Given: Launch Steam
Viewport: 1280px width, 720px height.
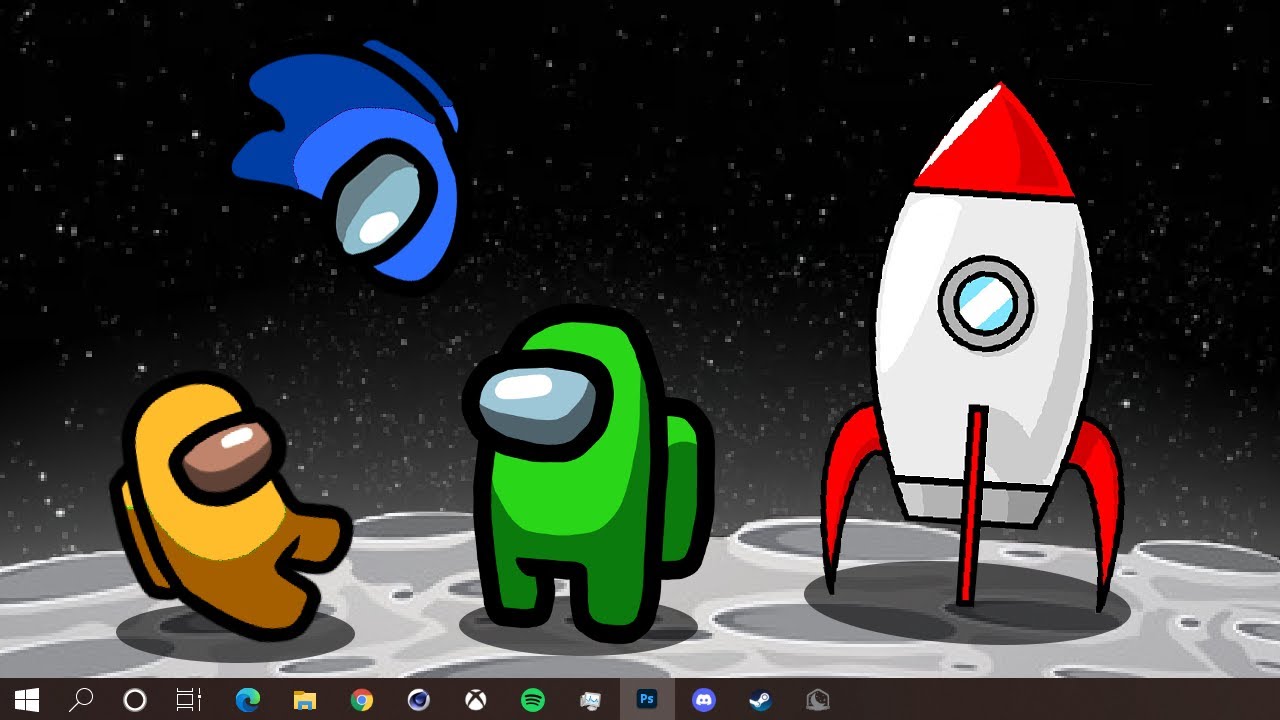Looking at the screenshot, I should 761,700.
